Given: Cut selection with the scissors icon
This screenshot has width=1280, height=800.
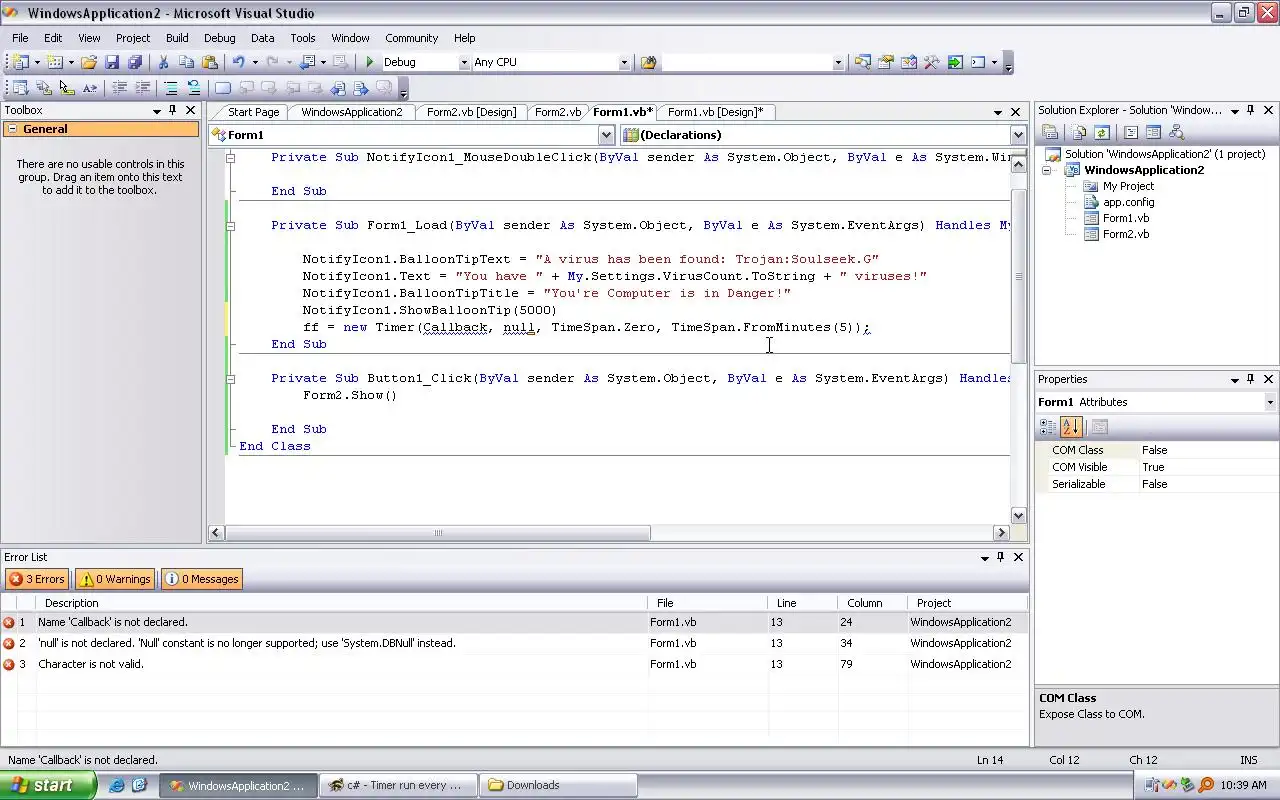Looking at the screenshot, I should click(164, 62).
